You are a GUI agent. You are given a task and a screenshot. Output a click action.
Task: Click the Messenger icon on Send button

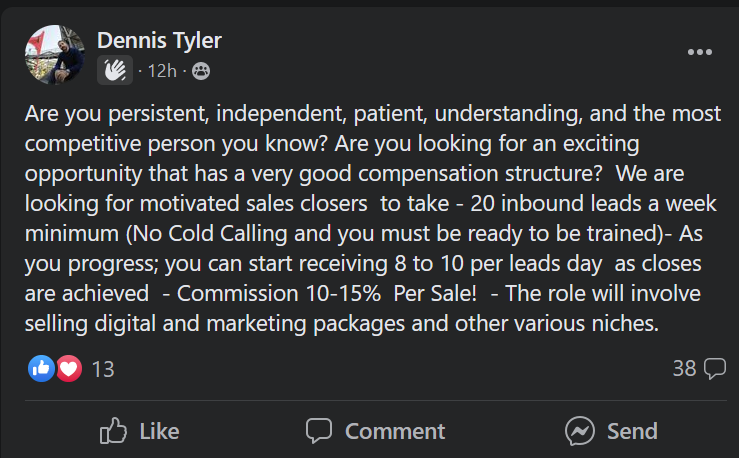(x=580, y=431)
